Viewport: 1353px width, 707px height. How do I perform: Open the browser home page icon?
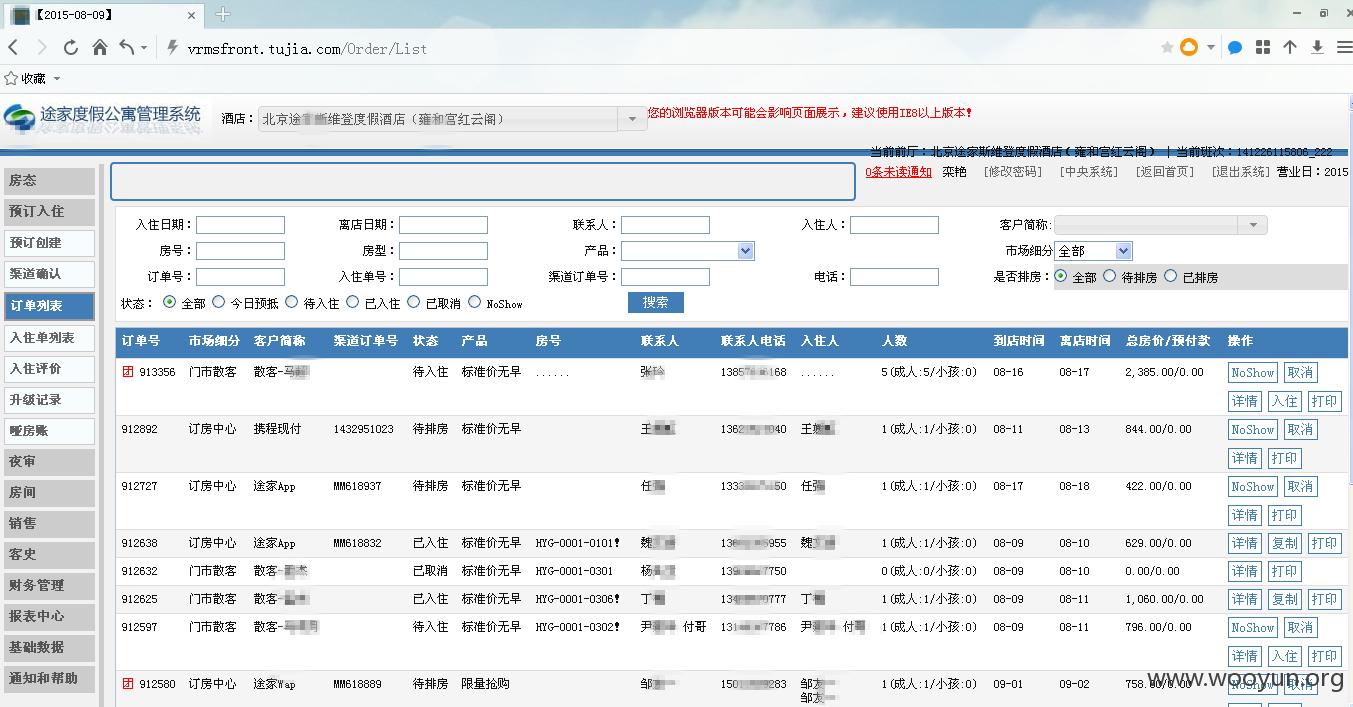(x=100, y=47)
